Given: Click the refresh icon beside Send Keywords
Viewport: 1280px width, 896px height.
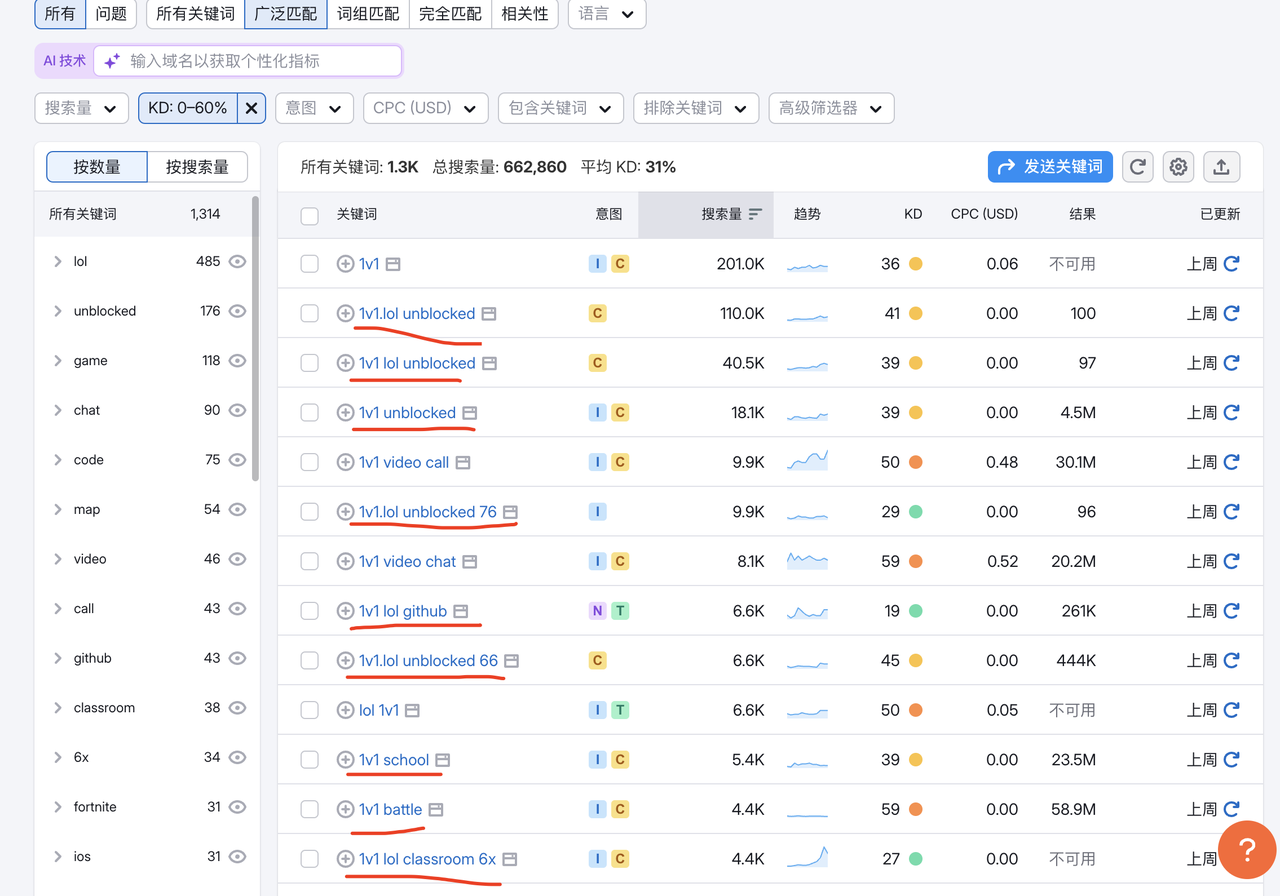Looking at the screenshot, I should (1138, 167).
